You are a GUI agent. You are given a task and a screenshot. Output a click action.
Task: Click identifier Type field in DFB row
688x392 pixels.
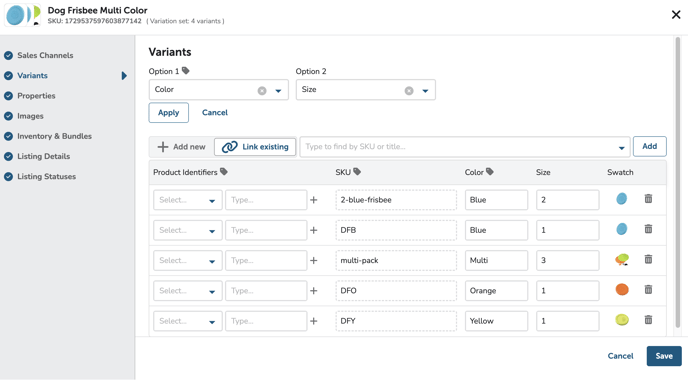tap(266, 230)
